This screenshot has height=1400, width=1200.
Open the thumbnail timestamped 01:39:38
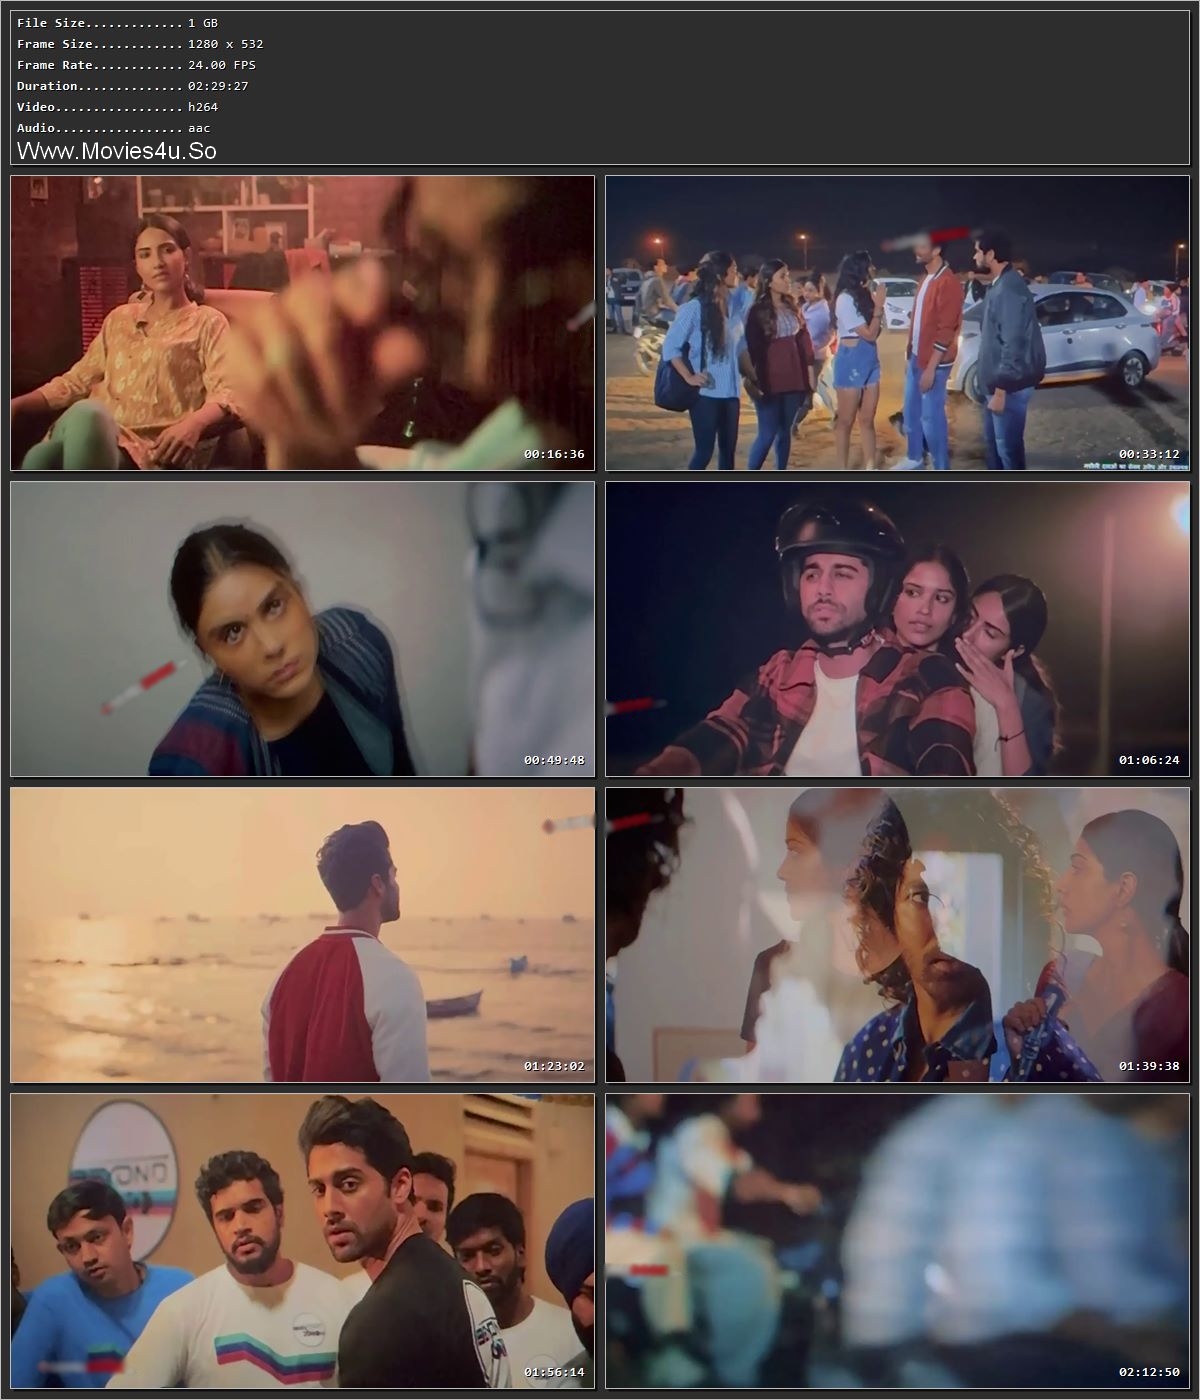[897, 935]
